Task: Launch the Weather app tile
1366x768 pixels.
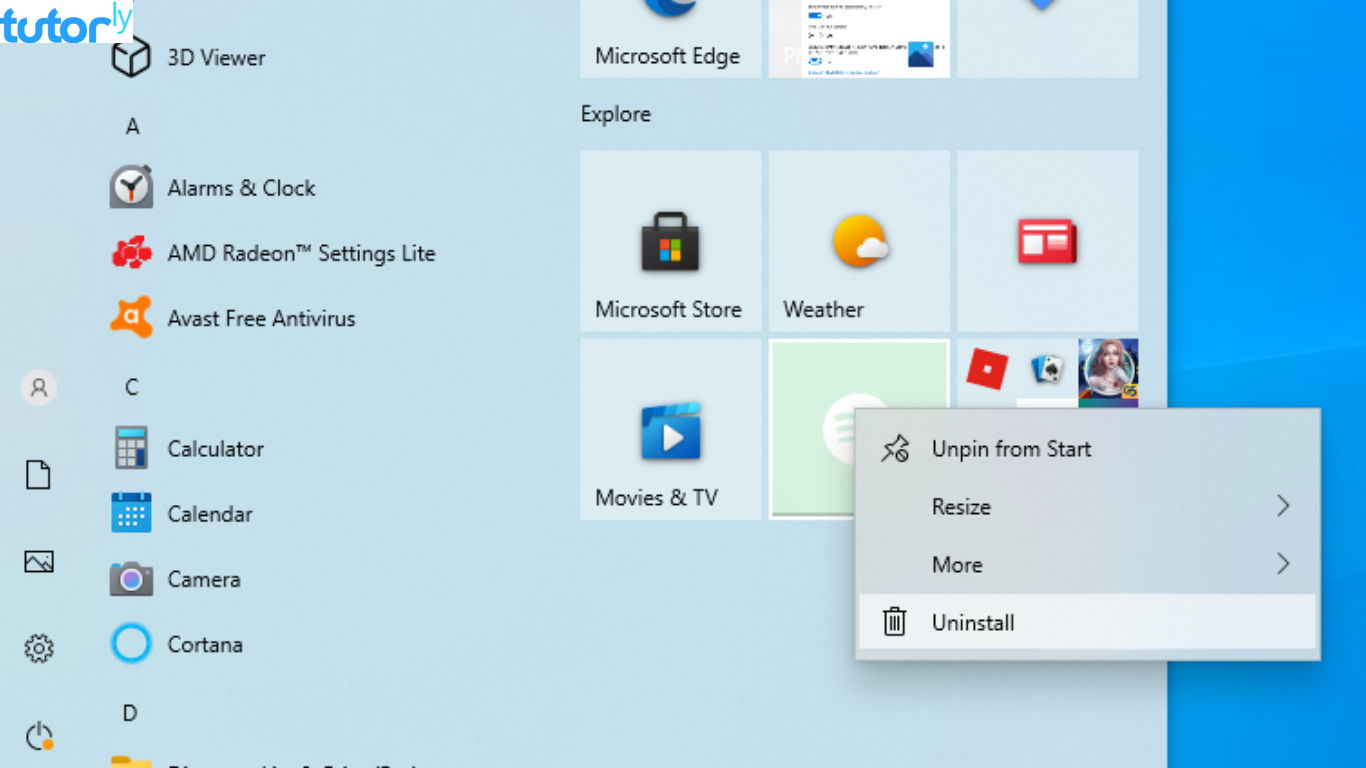Action: (x=858, y=240)
